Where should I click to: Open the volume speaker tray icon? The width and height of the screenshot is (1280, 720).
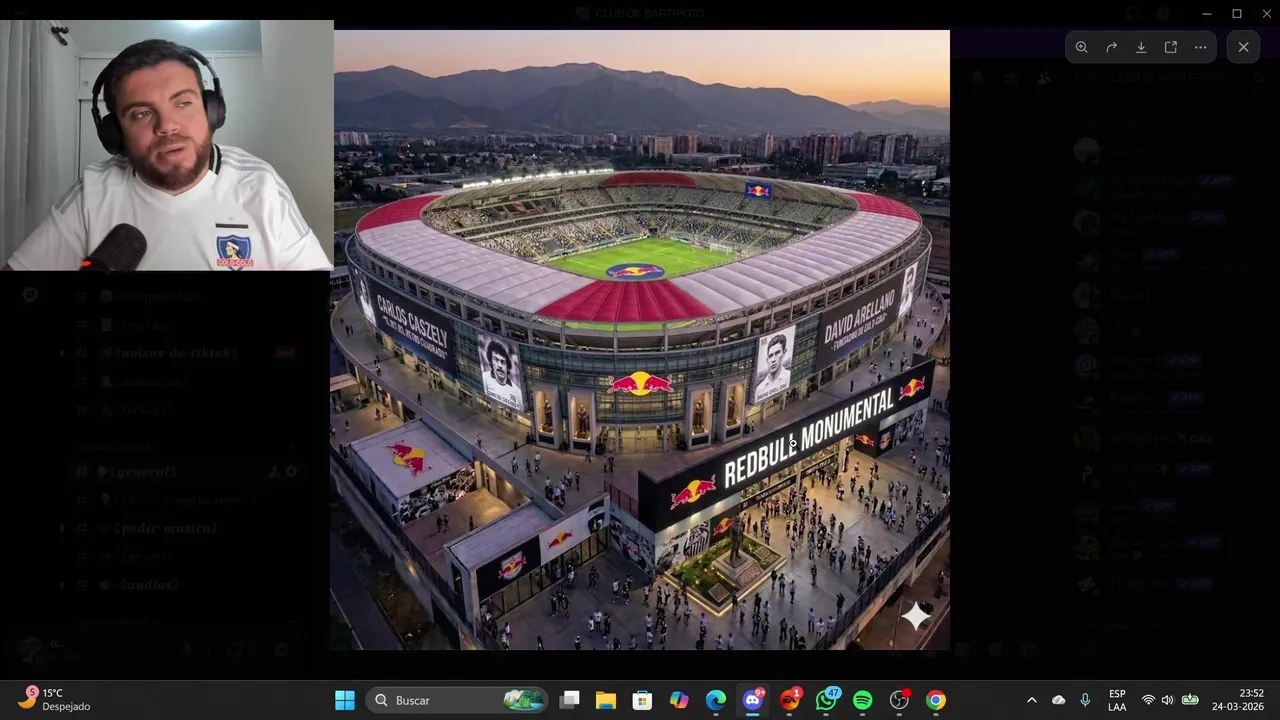(1167, 700)
